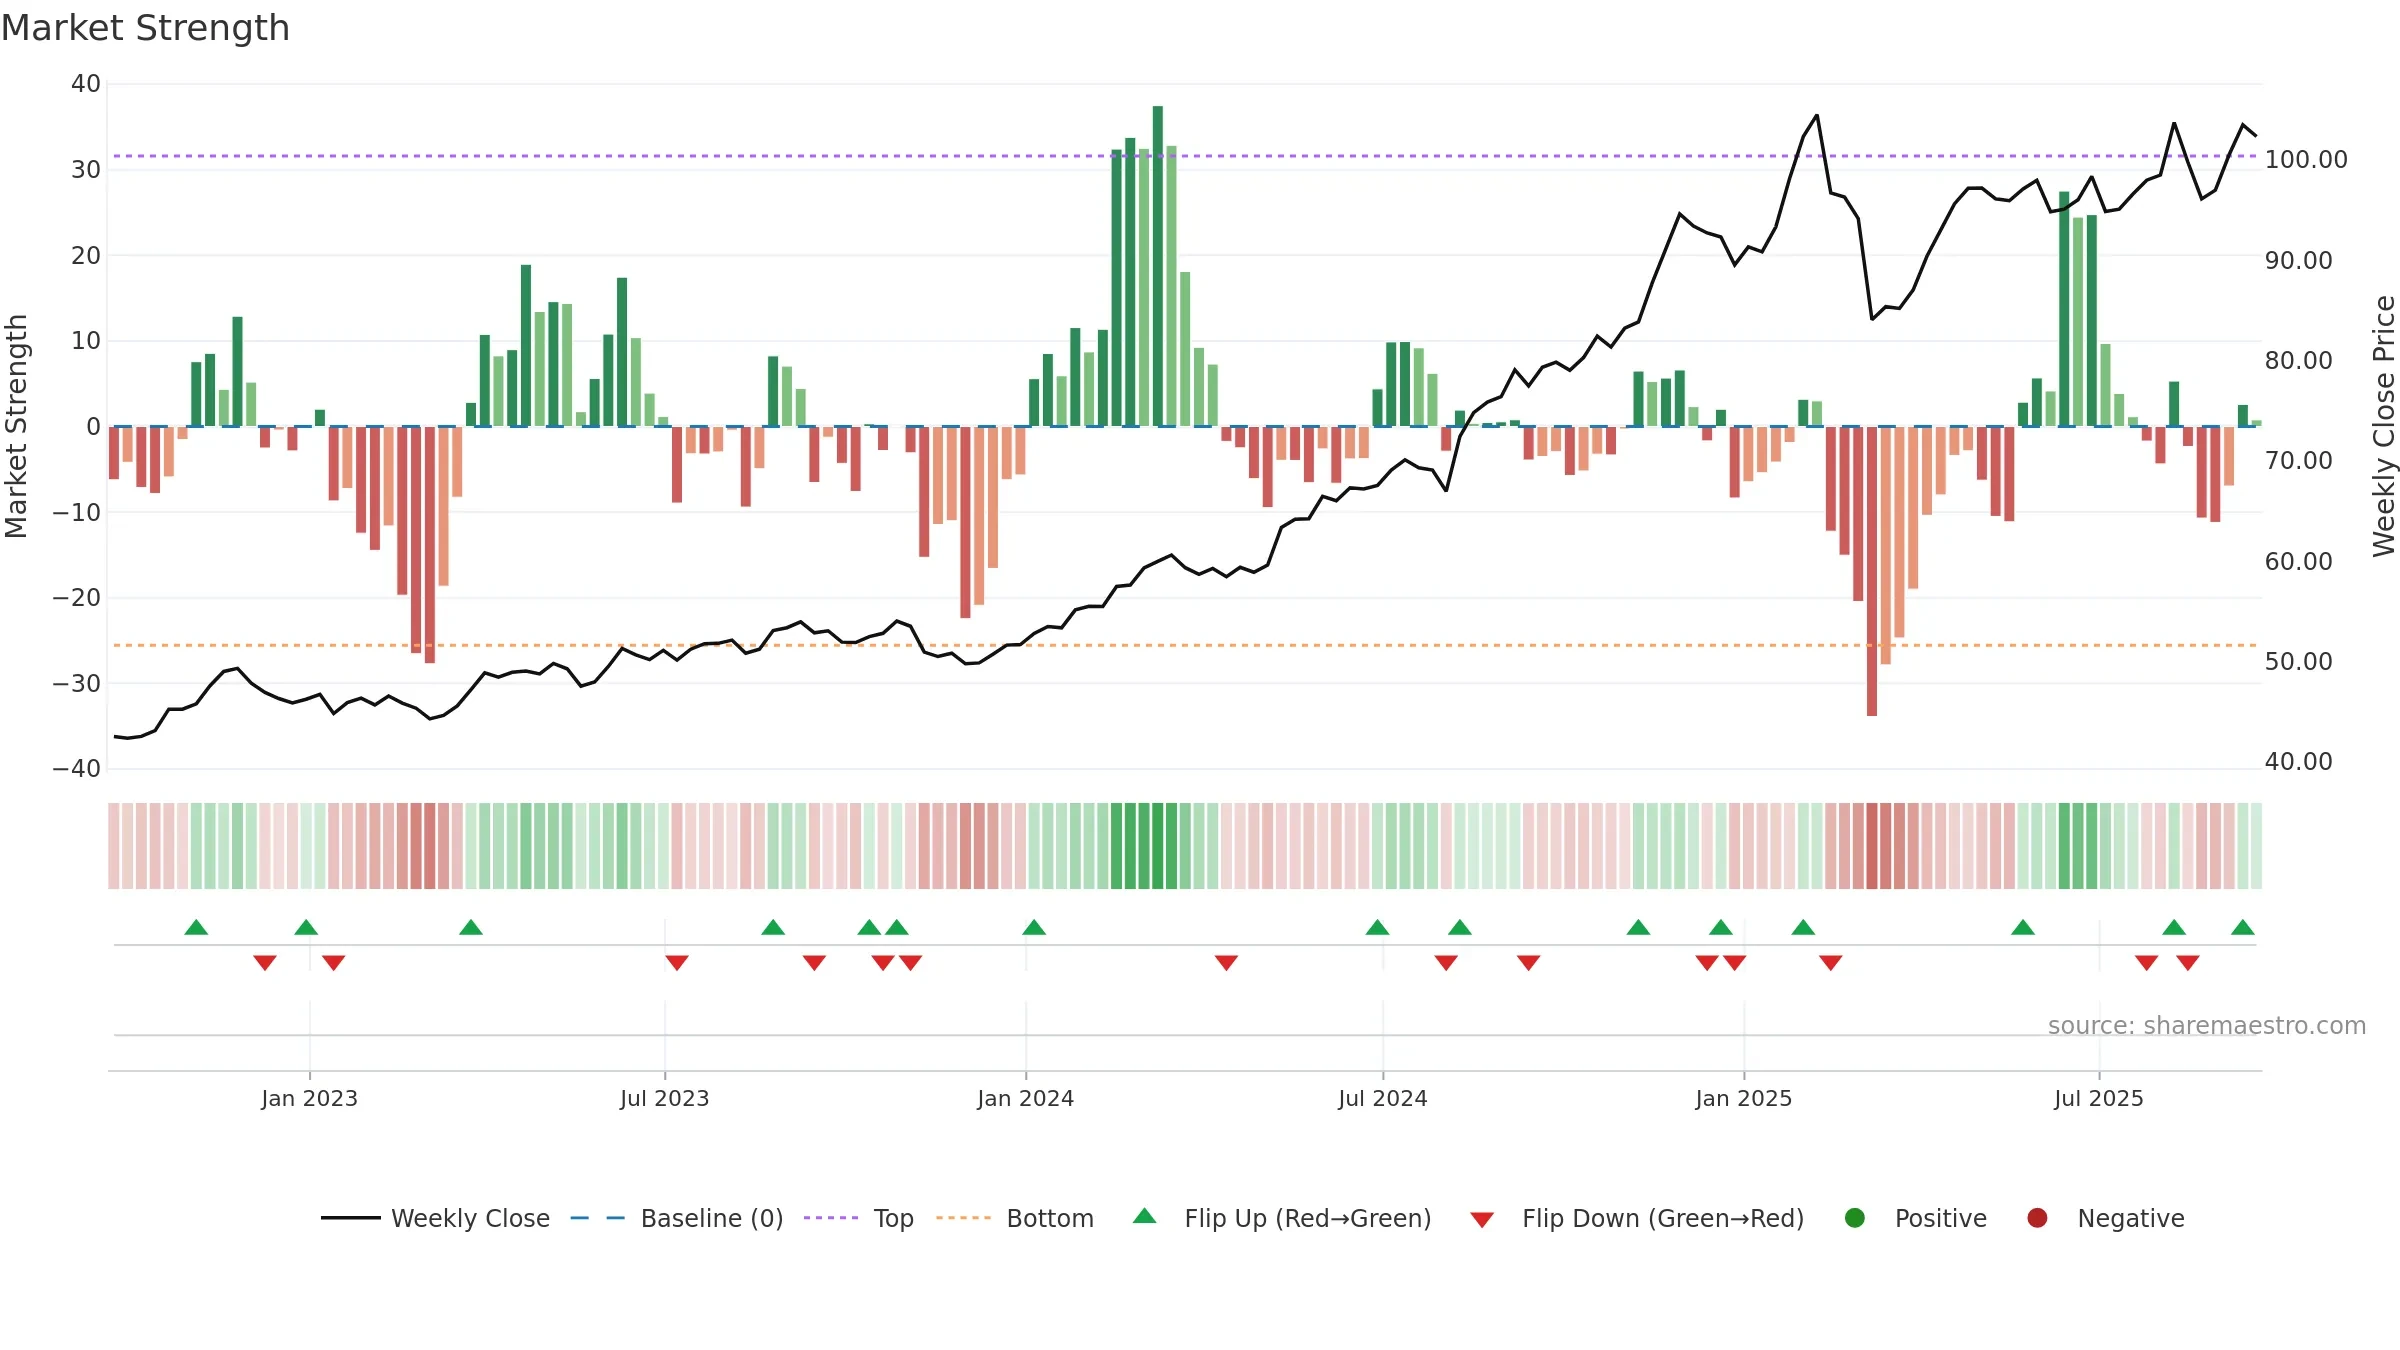Click the black Weekly Close line sample in legend
The image size is (2400, 1350).
point(351,1218)
